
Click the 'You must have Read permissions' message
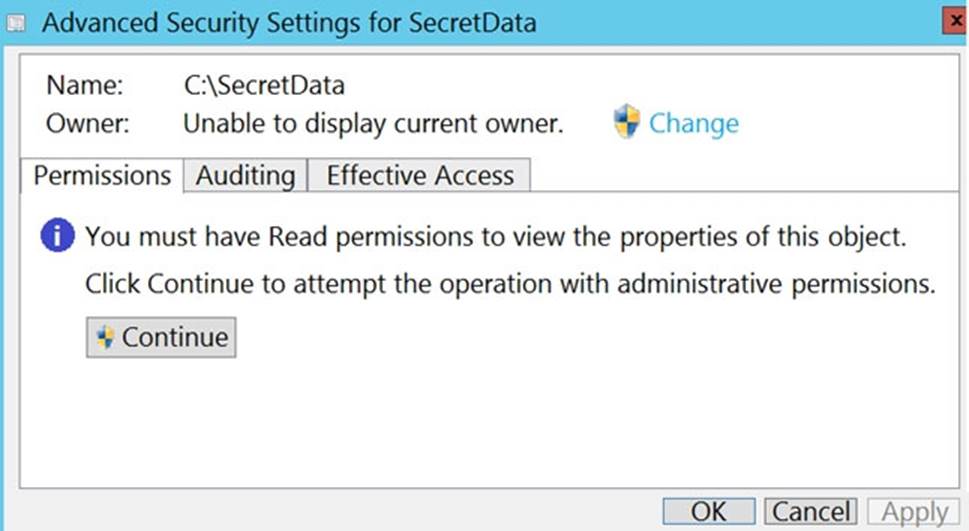click(x=495, y=237)
